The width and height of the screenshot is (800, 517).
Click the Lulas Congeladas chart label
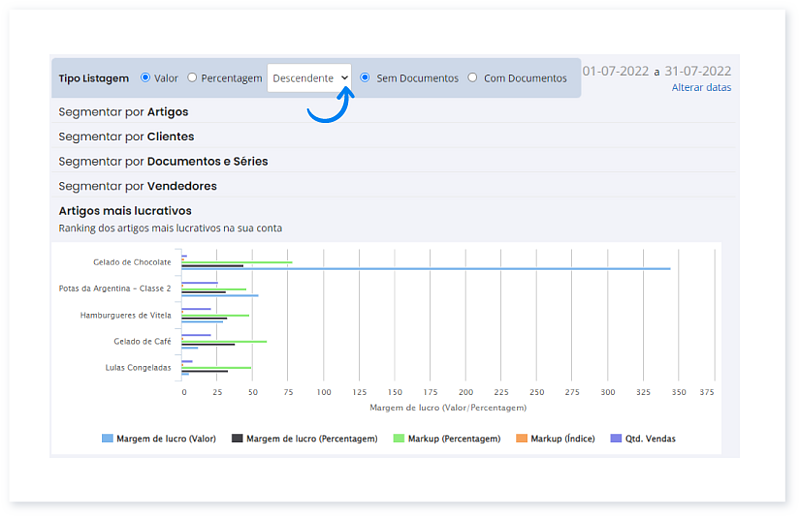[x=138, y=367]
